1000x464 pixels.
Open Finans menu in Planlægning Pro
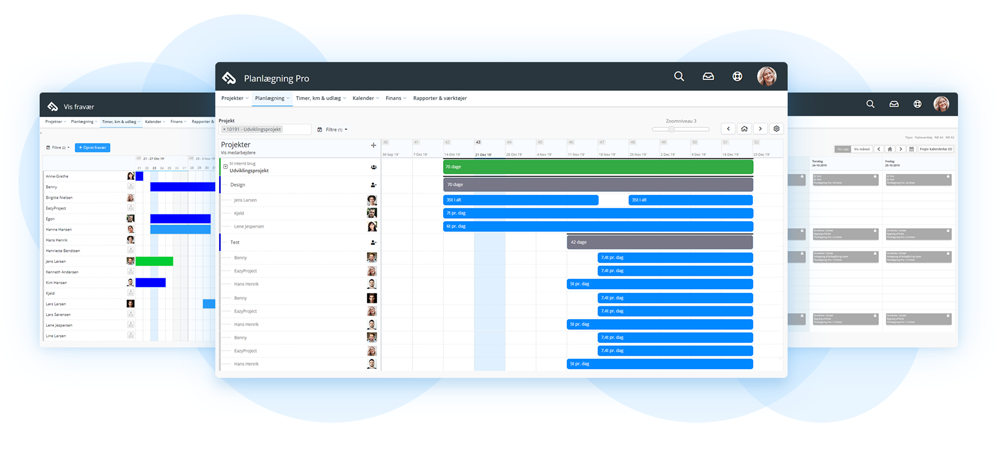396,98
